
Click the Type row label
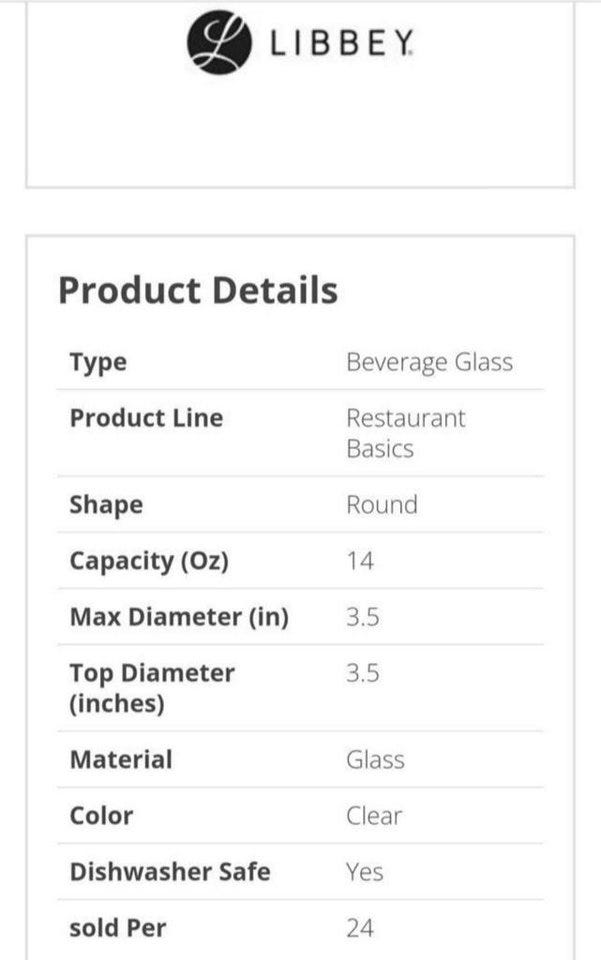coord(98,362)
